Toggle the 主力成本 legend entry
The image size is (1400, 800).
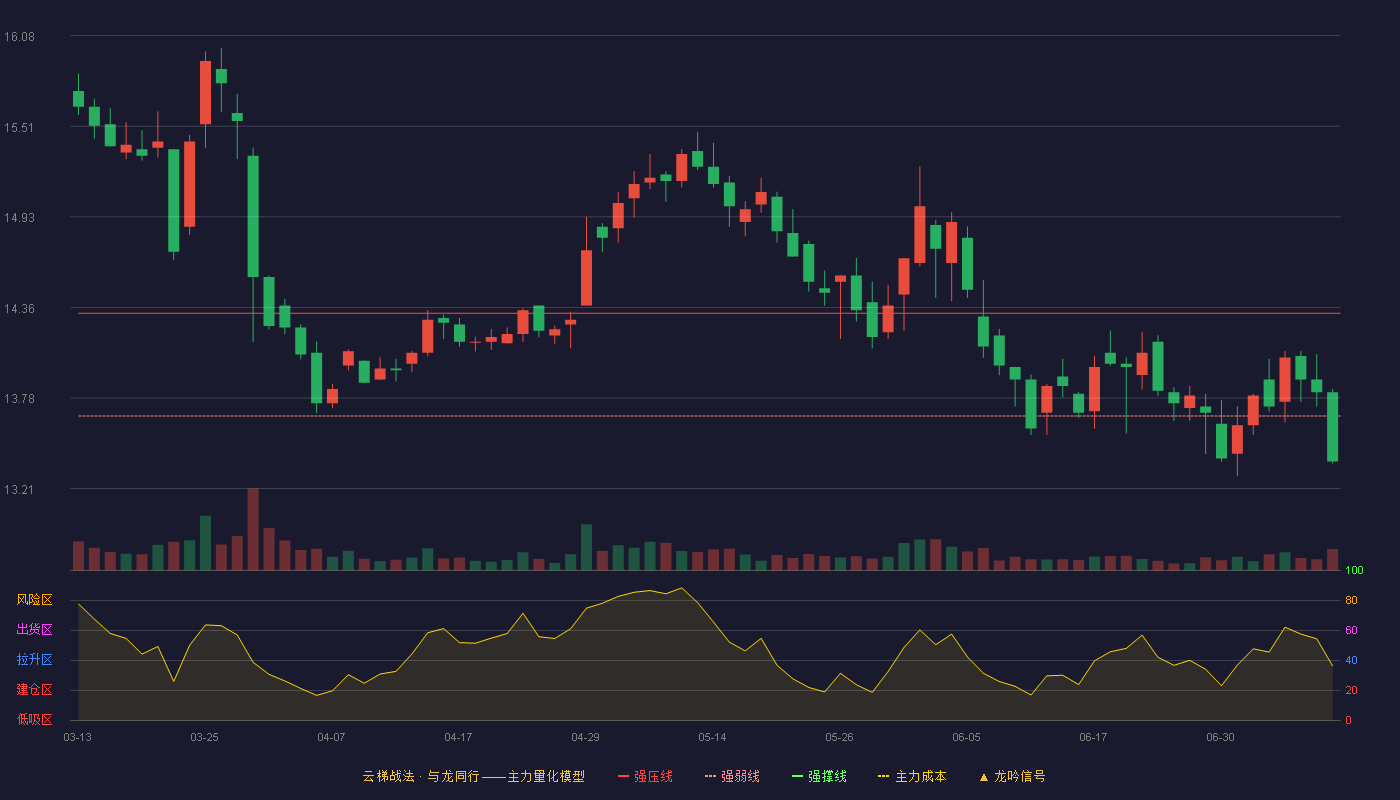coord(912,776)
